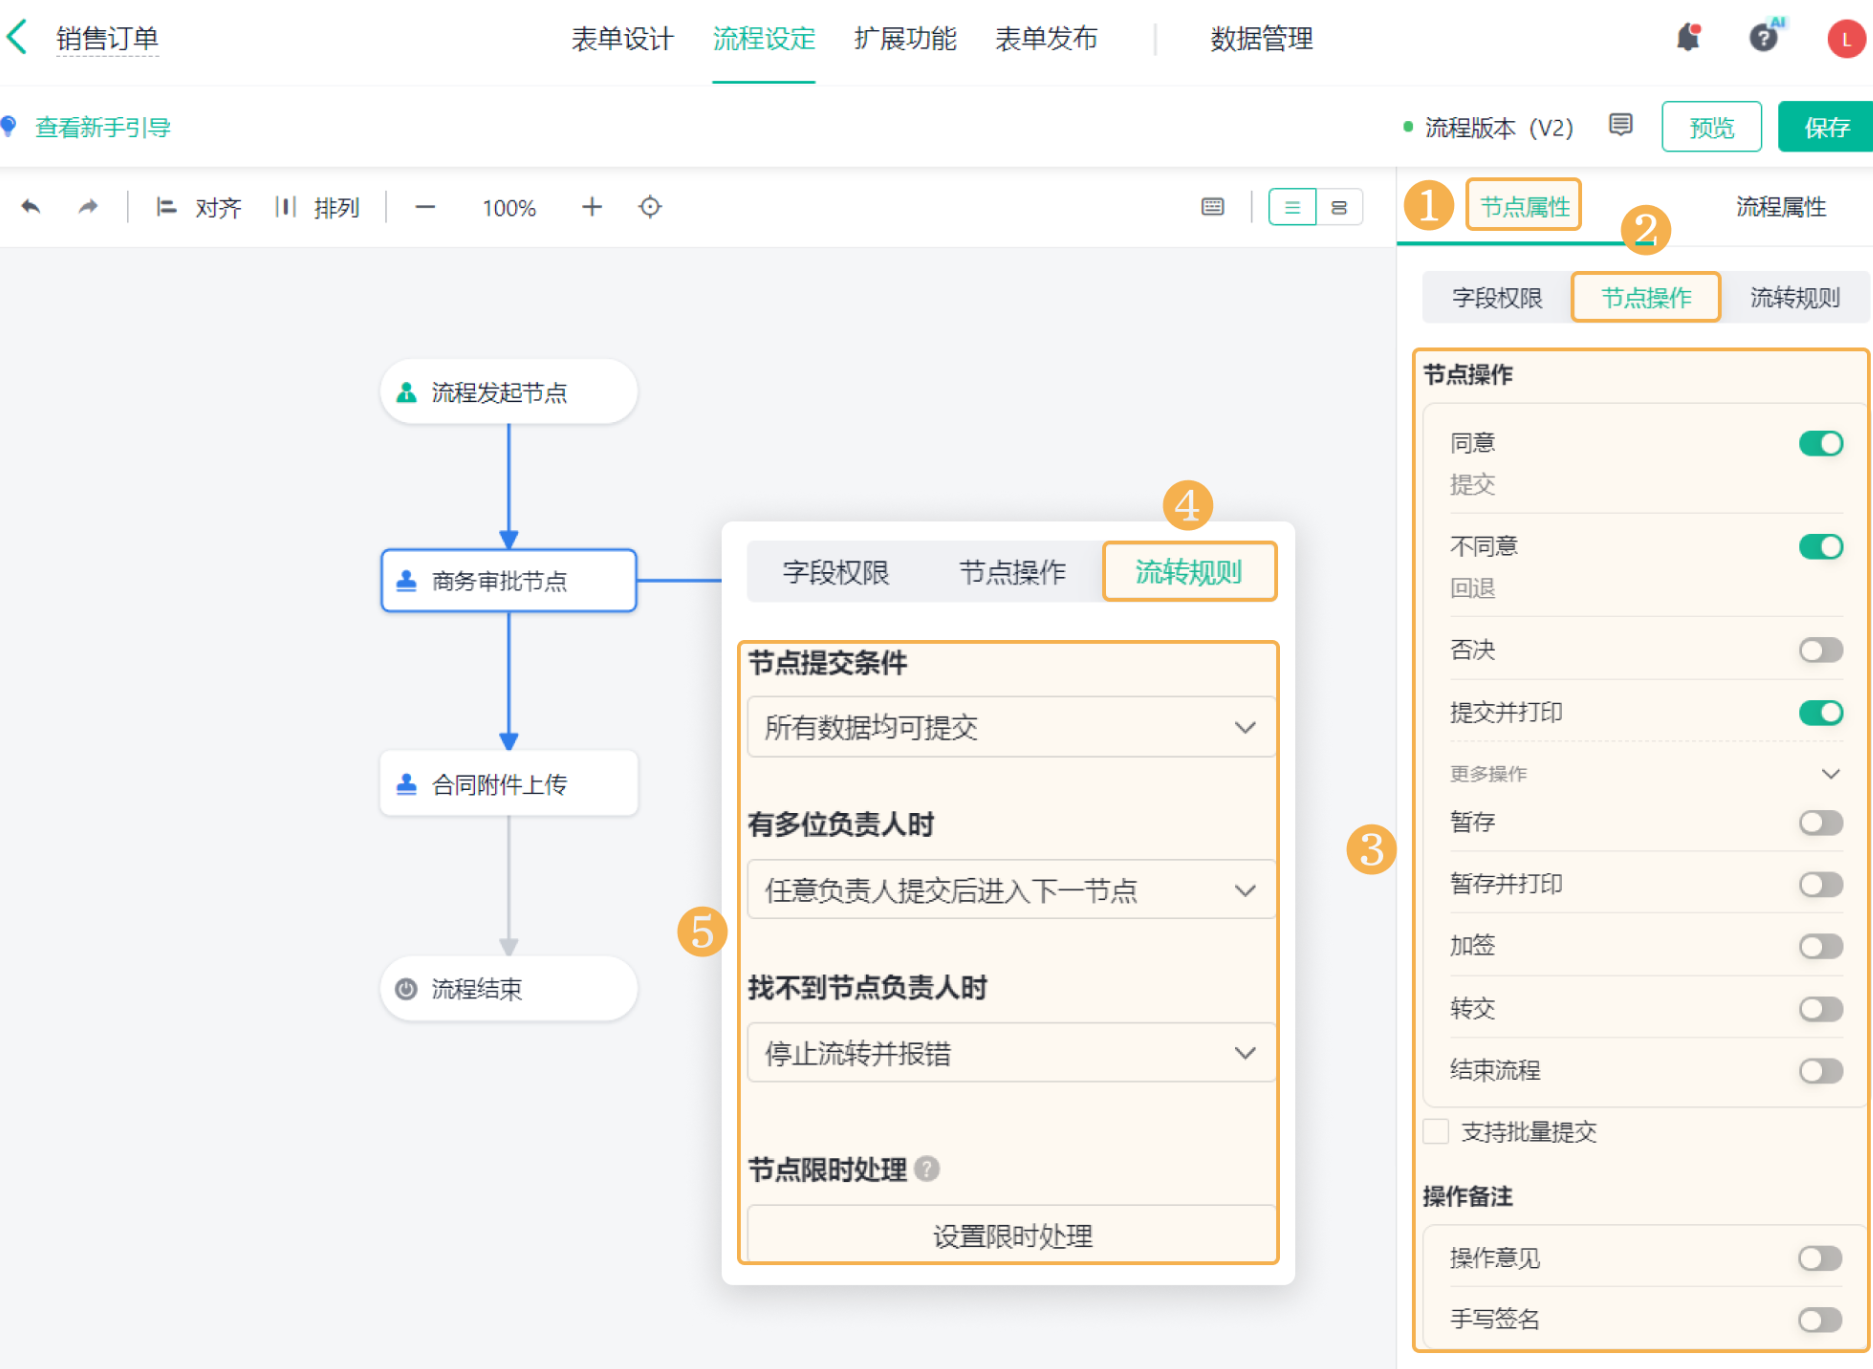Click the 保存 button
Image resolution: width=1873 pixels, height=1369 pixels.
(x=1825, y=127)
